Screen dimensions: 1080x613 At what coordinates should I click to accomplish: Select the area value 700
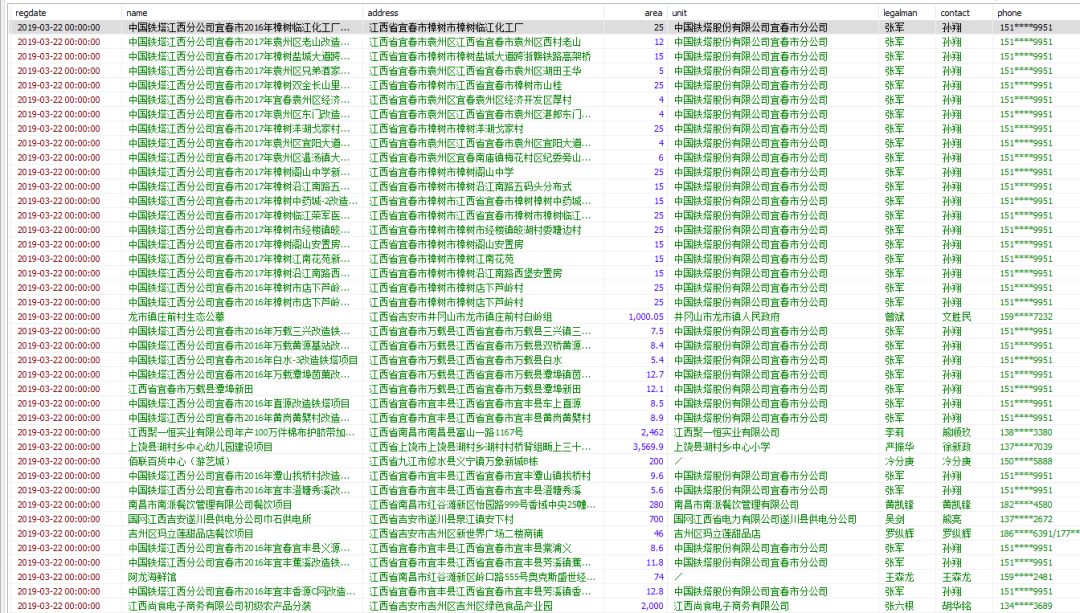point(656,519)
